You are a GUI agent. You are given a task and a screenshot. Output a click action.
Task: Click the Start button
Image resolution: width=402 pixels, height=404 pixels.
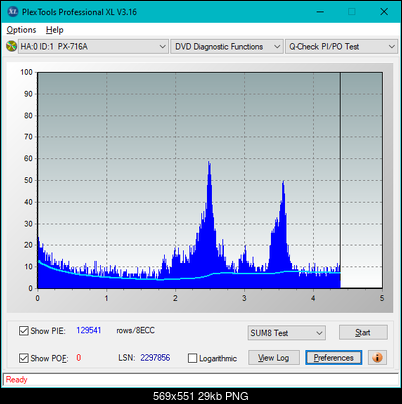363,332
